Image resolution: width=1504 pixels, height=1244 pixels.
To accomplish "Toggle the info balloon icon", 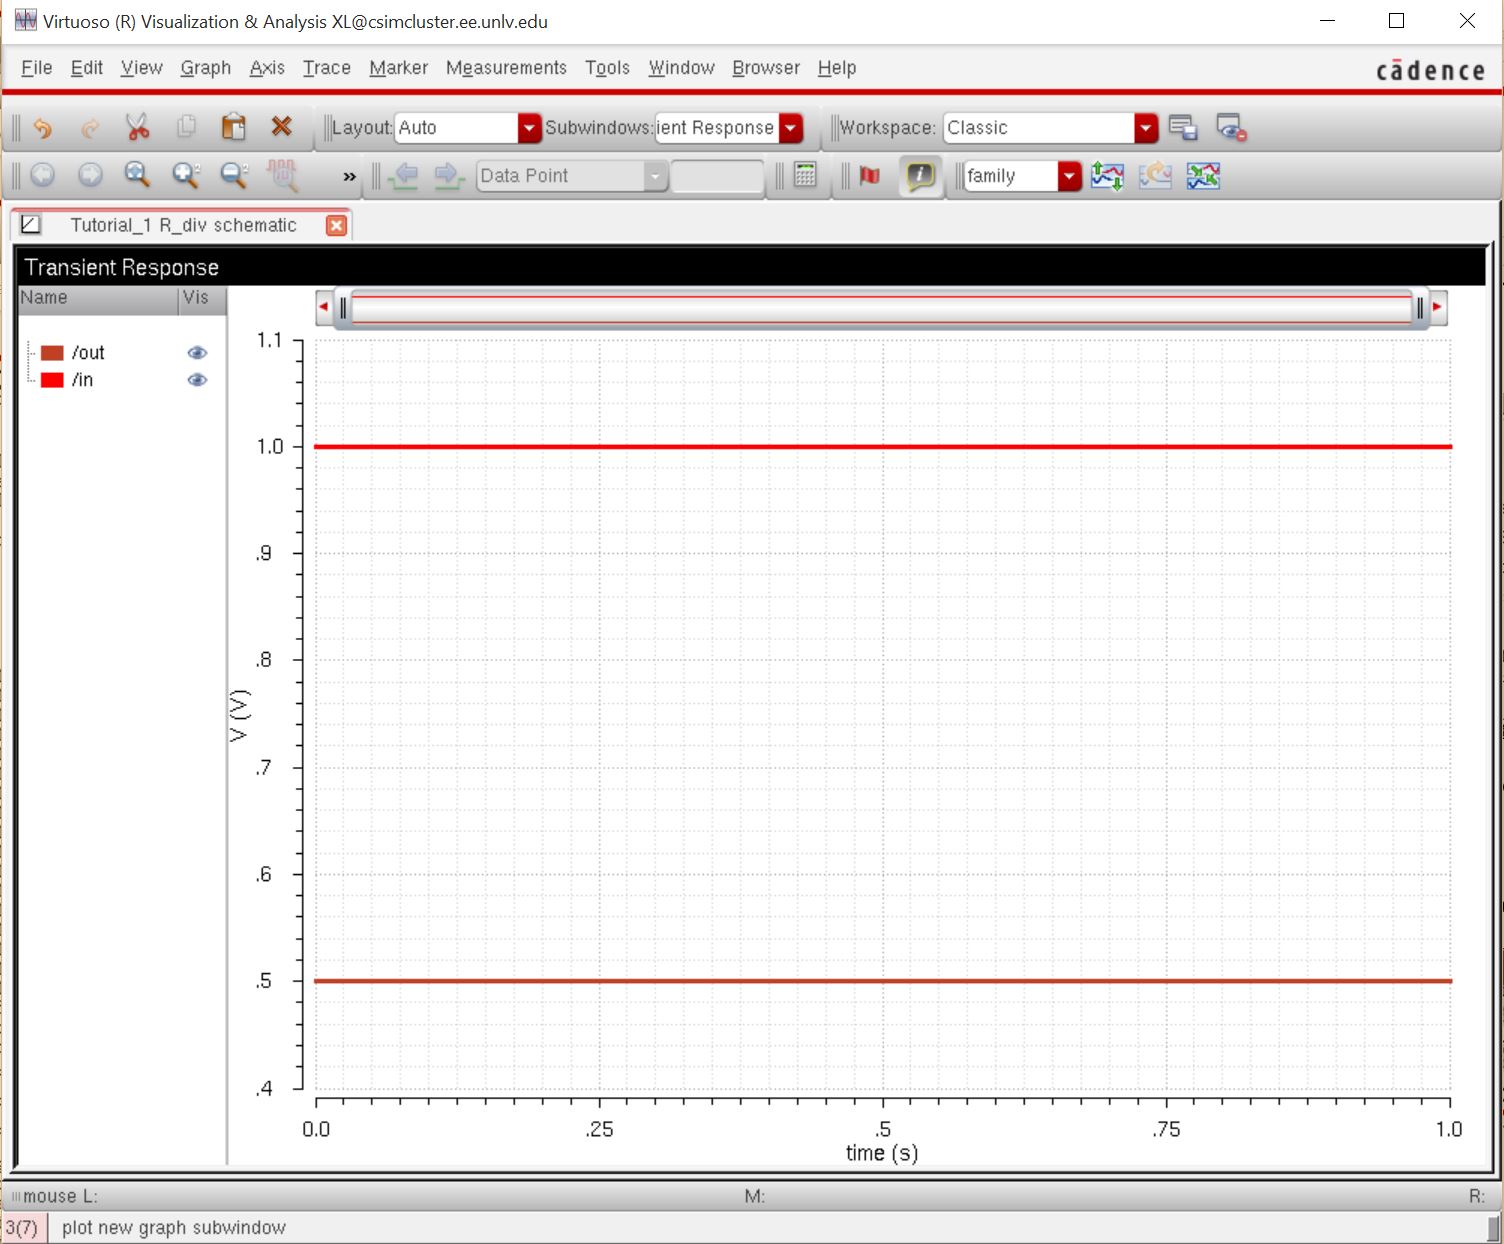I will tap(920, 176).
